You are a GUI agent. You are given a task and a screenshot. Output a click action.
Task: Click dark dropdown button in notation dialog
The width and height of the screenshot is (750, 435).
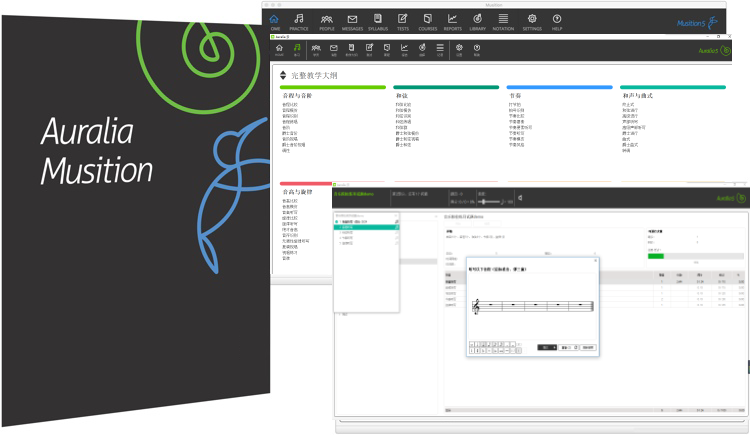[x=547, y=347]
